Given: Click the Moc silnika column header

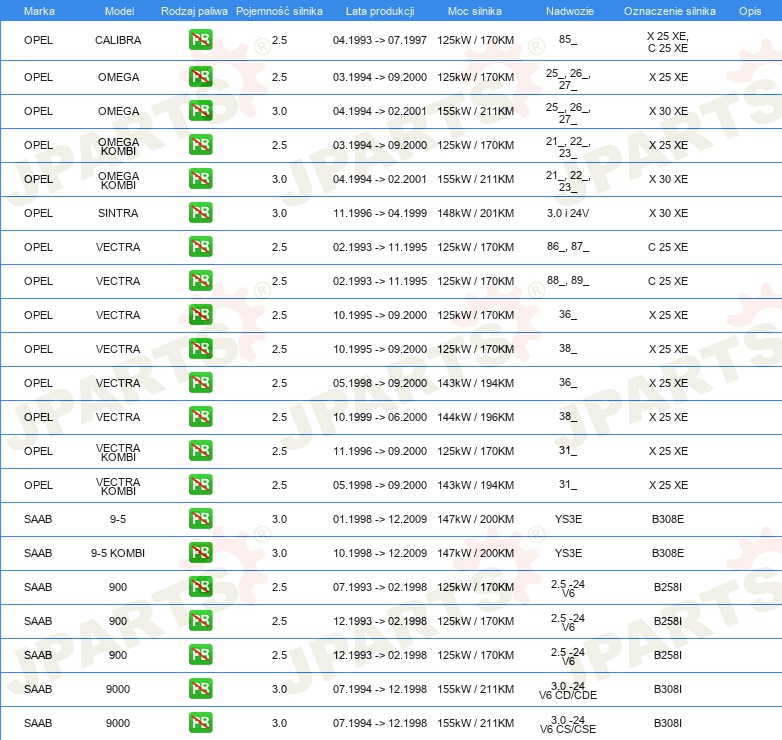Looking at the screenshot, I should (475, 11).
